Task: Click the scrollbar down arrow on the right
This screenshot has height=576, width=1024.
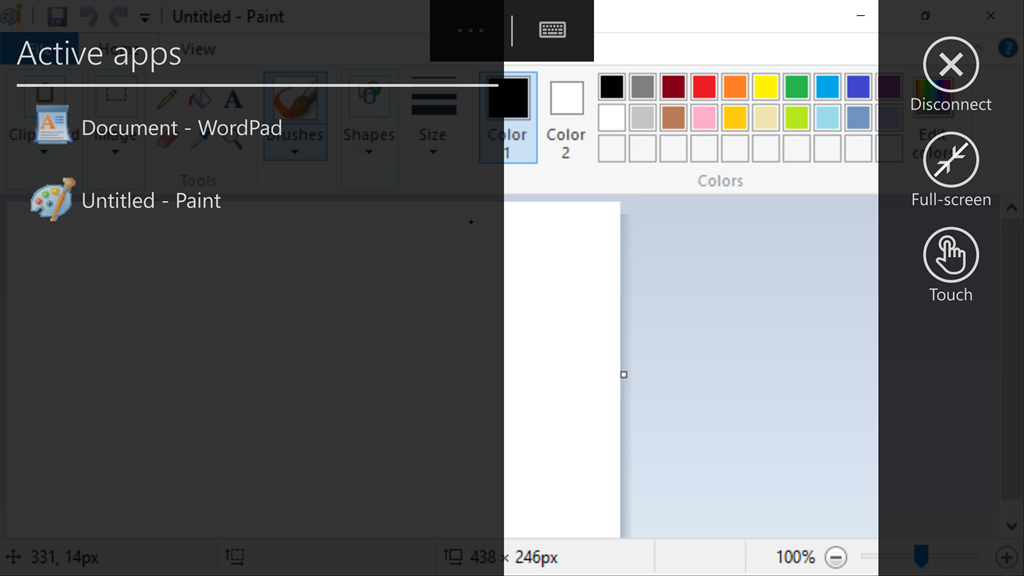Action: pos(1011,525)
